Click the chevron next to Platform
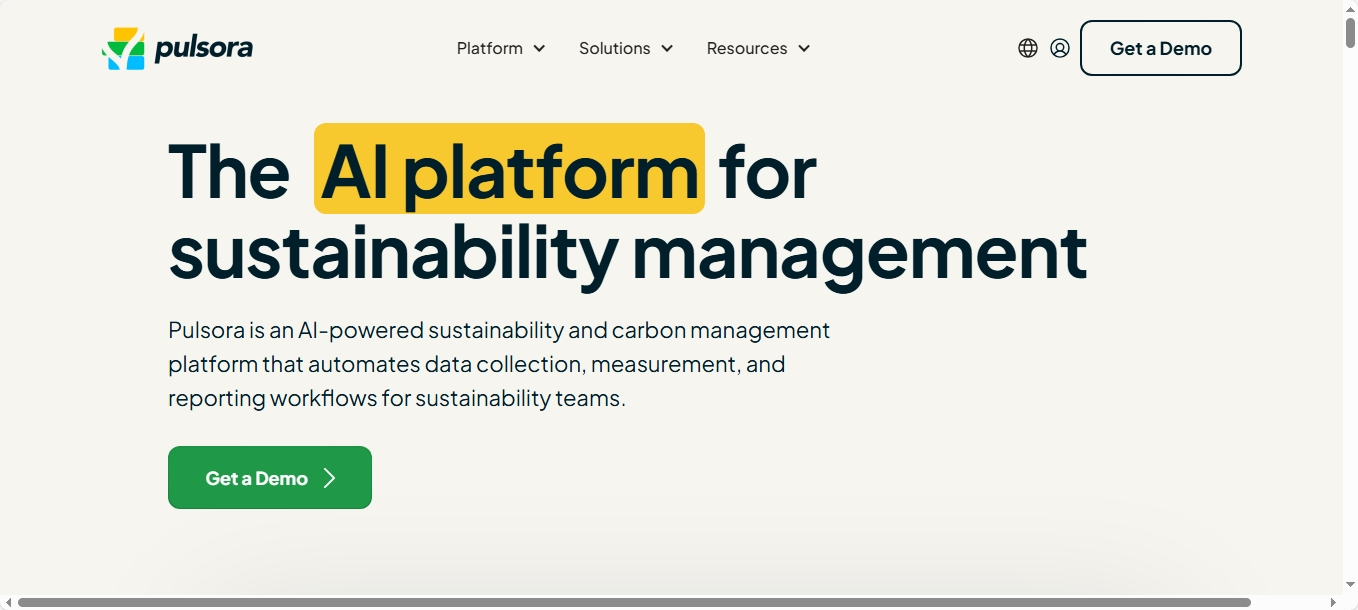 (x=539, y=48)
